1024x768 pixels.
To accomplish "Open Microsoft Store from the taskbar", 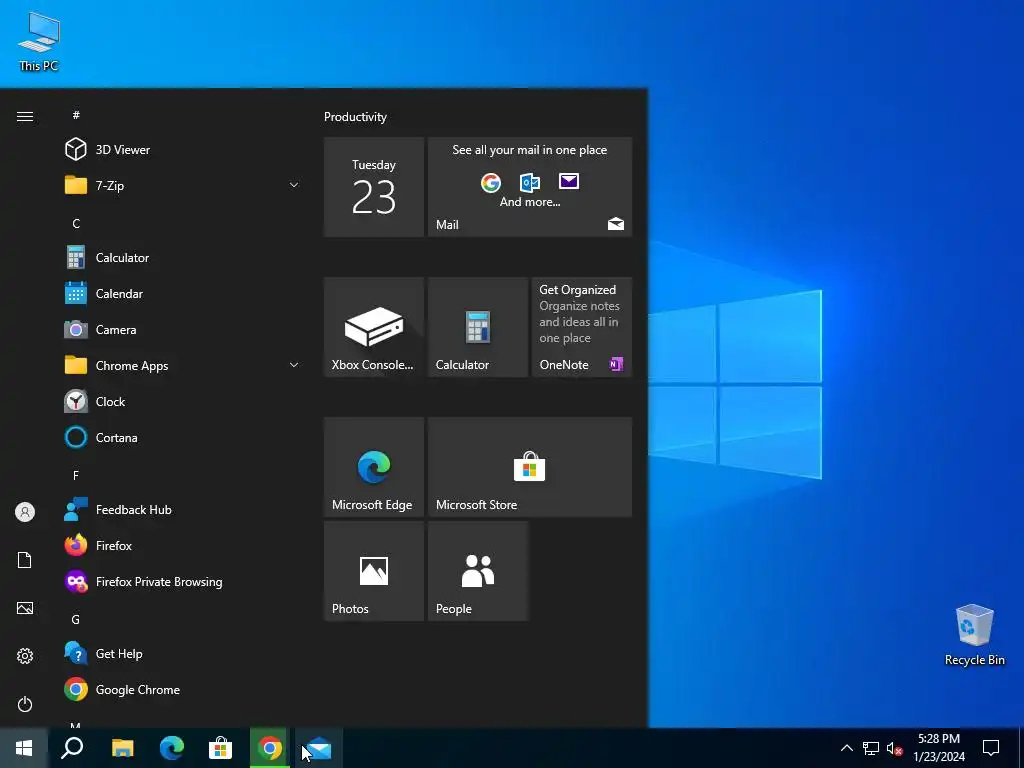I will (221, 748).
